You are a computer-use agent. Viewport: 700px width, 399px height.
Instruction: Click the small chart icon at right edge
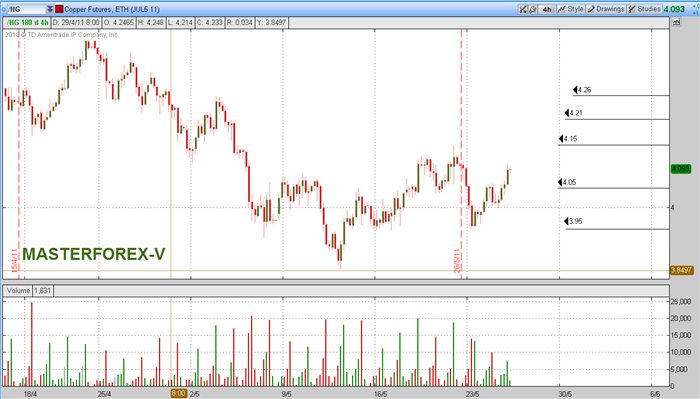[x=676, y=22]
